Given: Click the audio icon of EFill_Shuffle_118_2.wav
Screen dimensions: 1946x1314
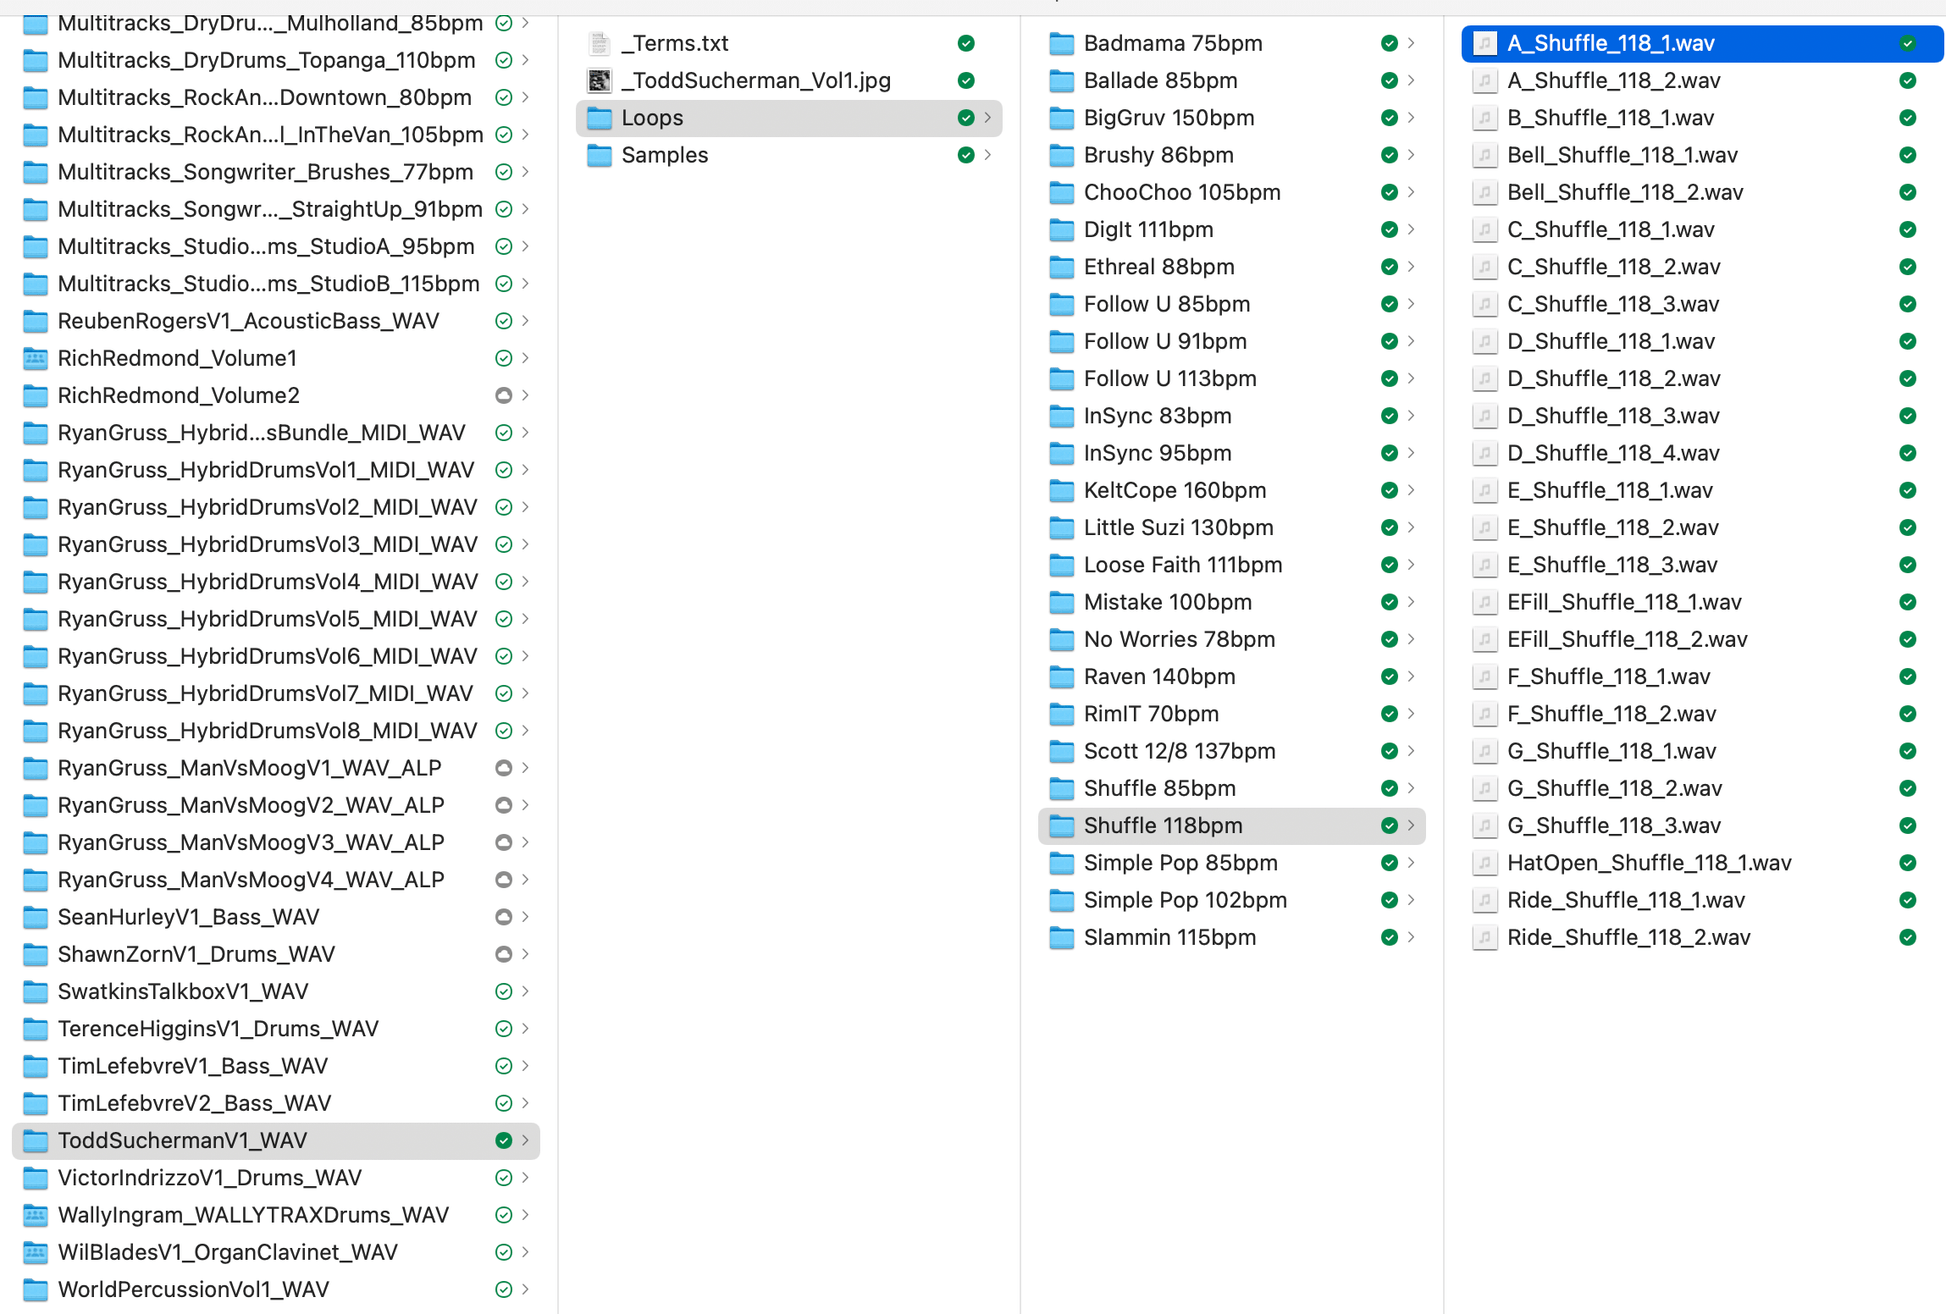Looking at the screenshot, I should [1485, 639].
